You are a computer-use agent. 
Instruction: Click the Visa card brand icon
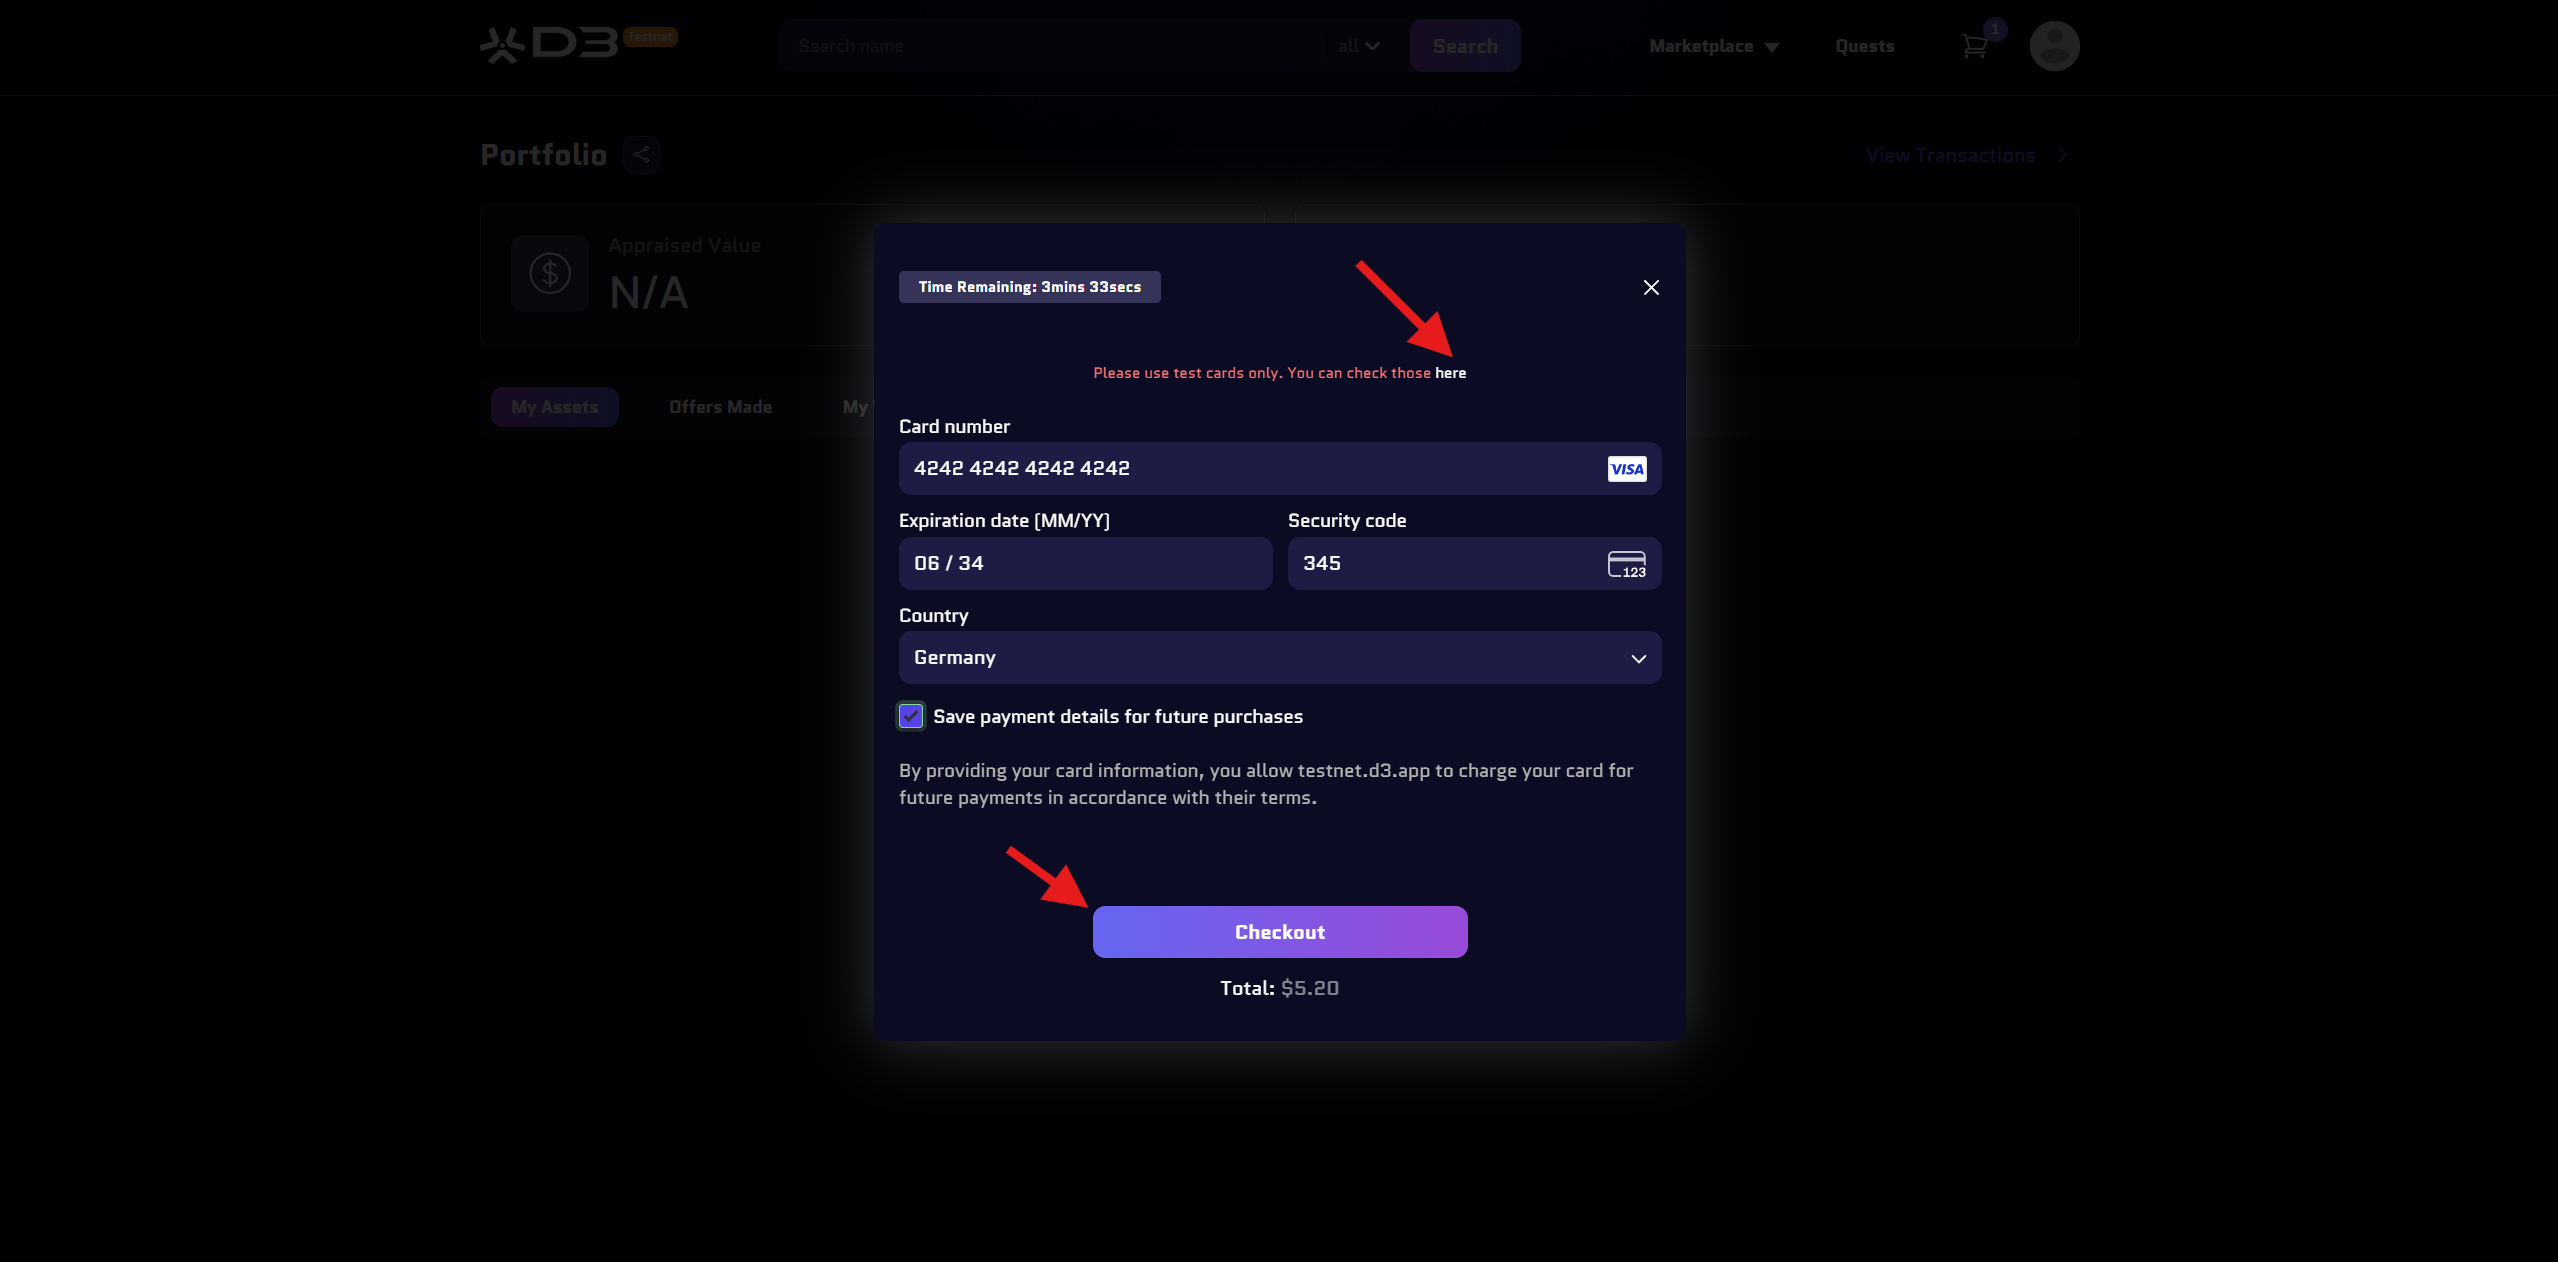point(1626,469)
